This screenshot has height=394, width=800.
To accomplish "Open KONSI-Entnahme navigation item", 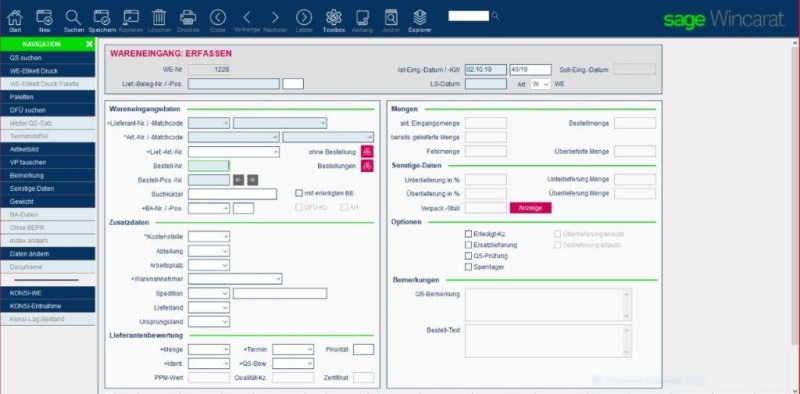I will [47, 306].
